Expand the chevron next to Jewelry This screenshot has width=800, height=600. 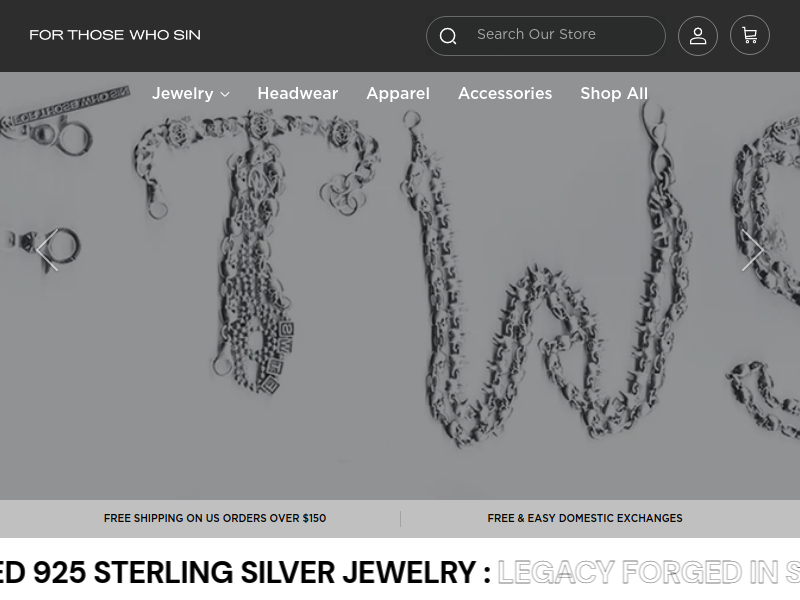225,94
